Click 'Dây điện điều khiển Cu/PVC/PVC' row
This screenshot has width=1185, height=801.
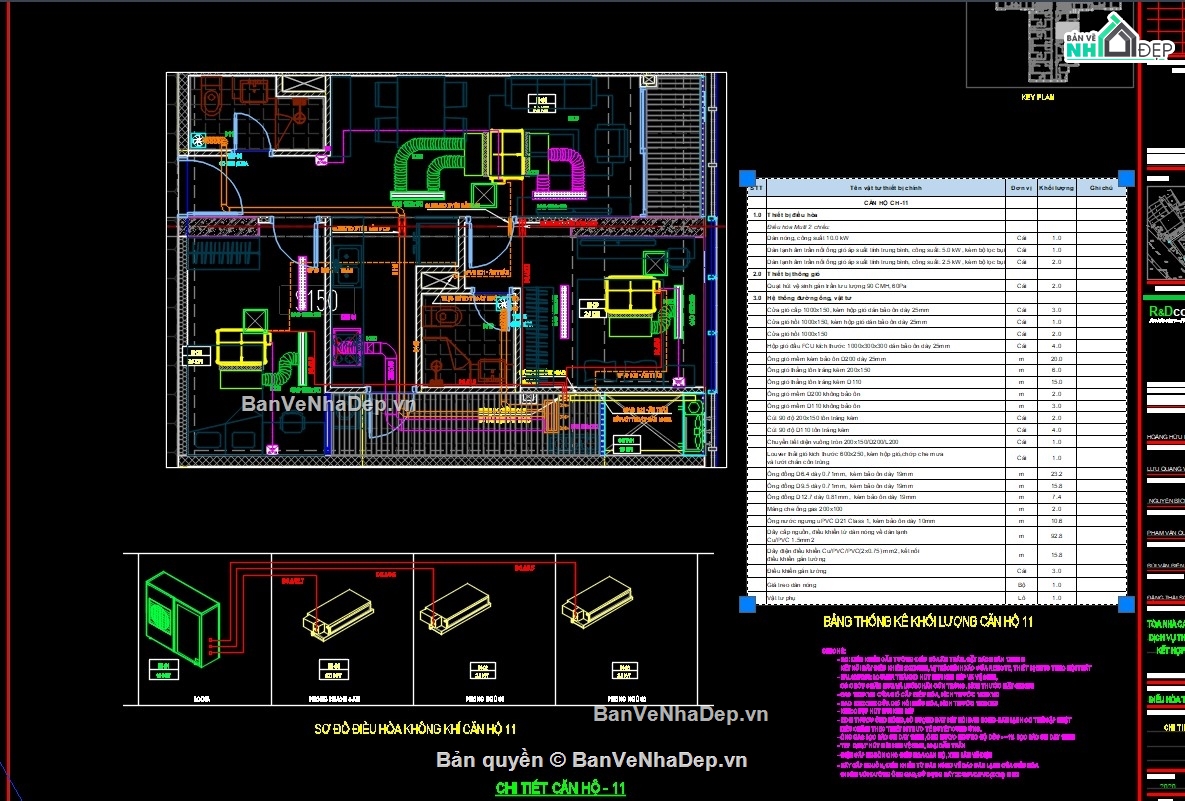pyautogui.click(x=937, y=555)
